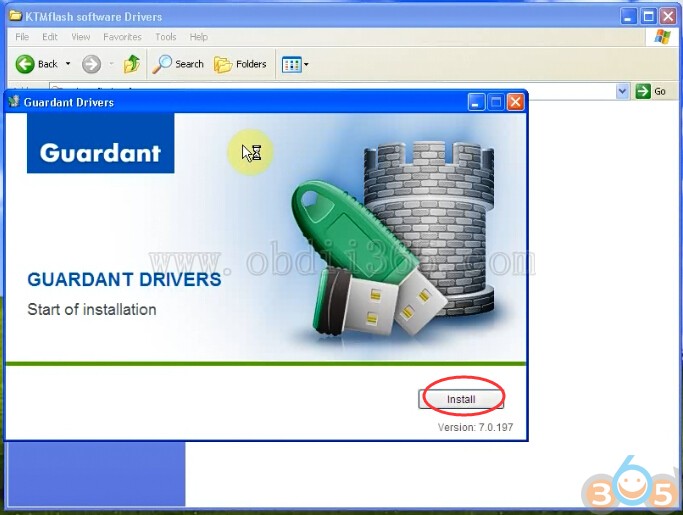Click the Guardant Drivers title bar icon
Screen dimensions: 683x515
[14, 102]
